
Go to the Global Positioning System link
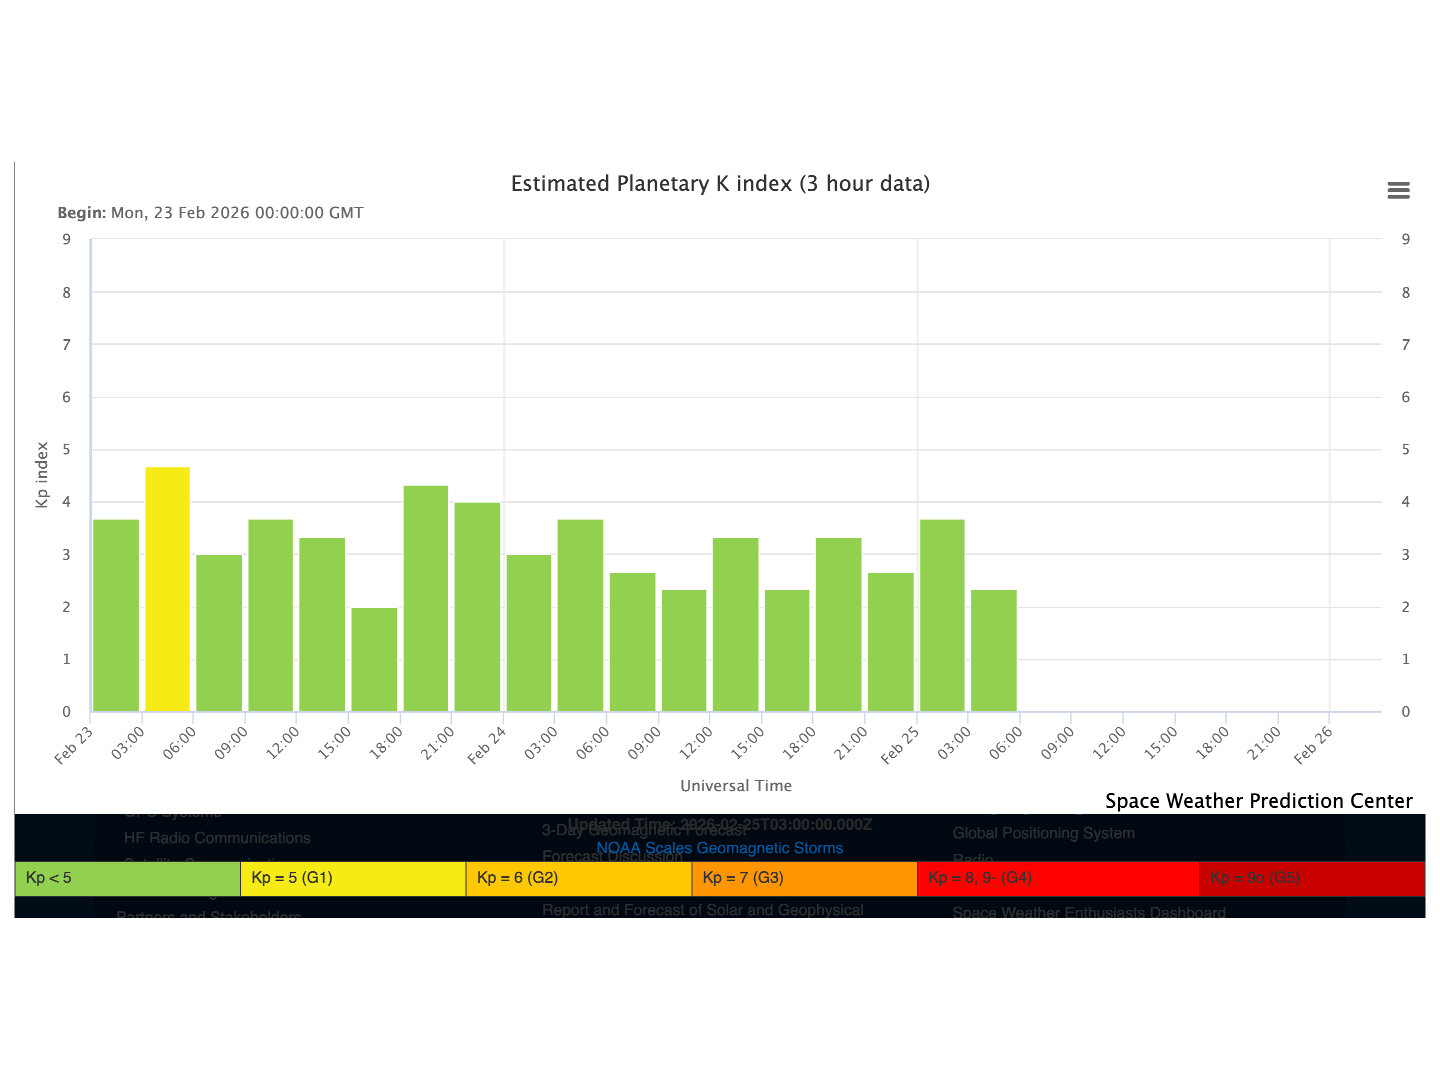1043,833
